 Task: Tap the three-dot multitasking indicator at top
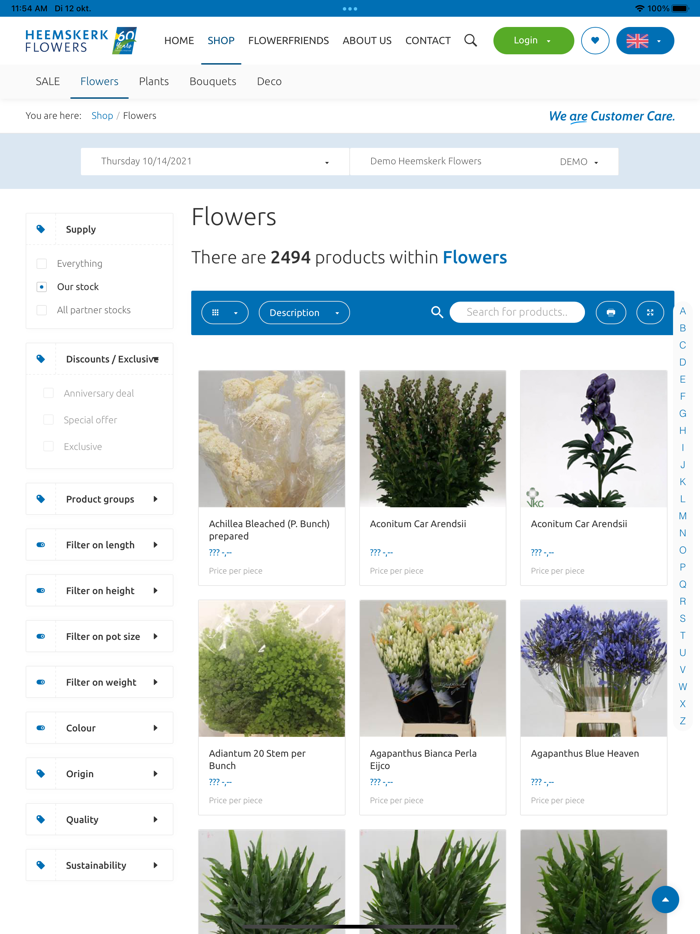(350, 8)
